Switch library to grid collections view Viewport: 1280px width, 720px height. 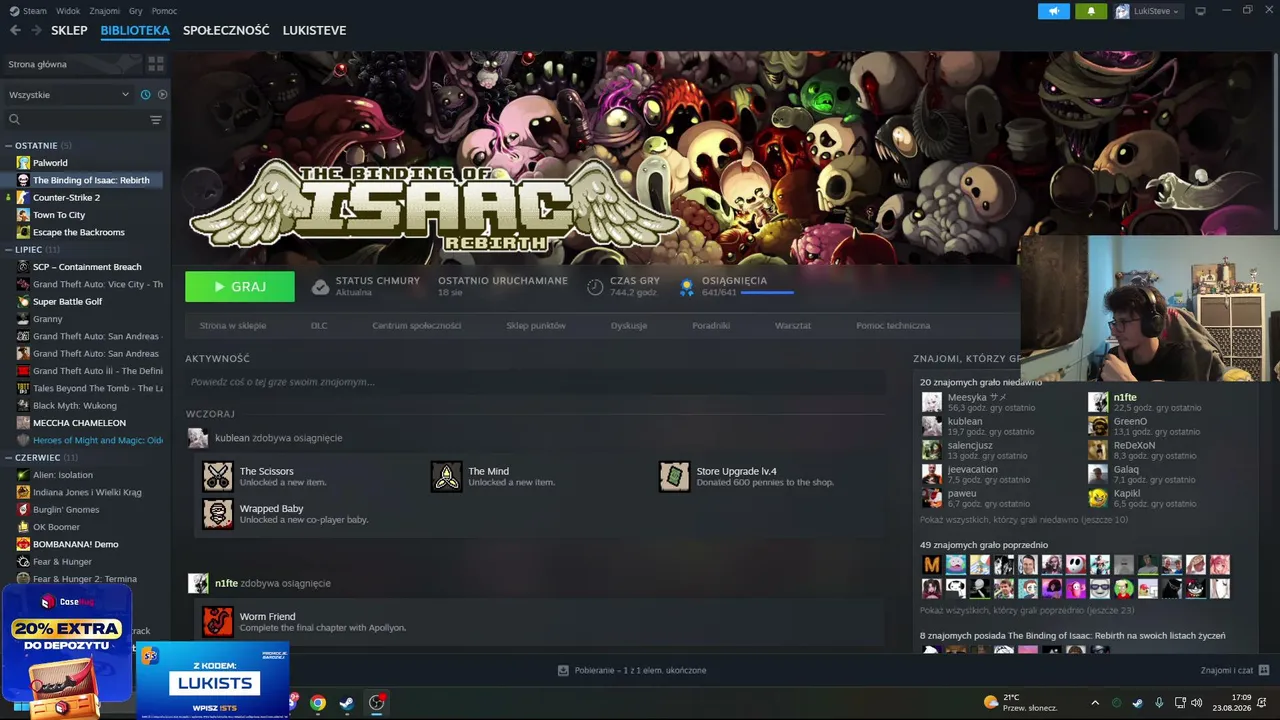(x=155, y=64)
